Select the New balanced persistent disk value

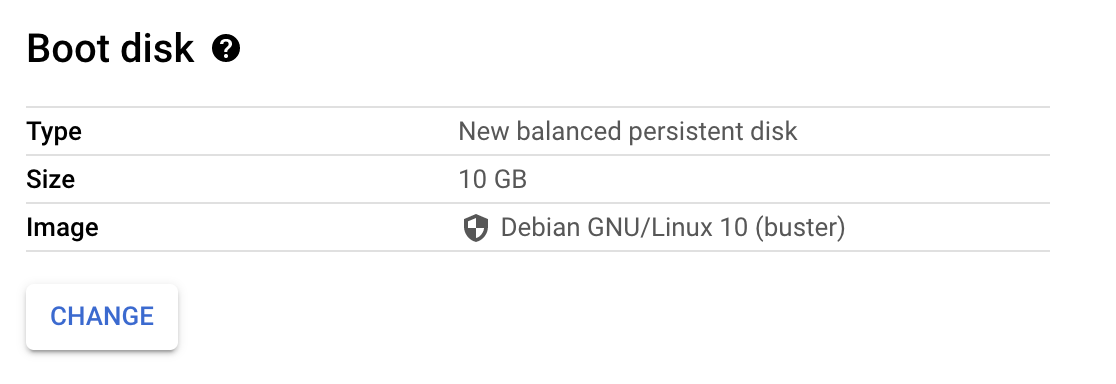pos(628,132)
